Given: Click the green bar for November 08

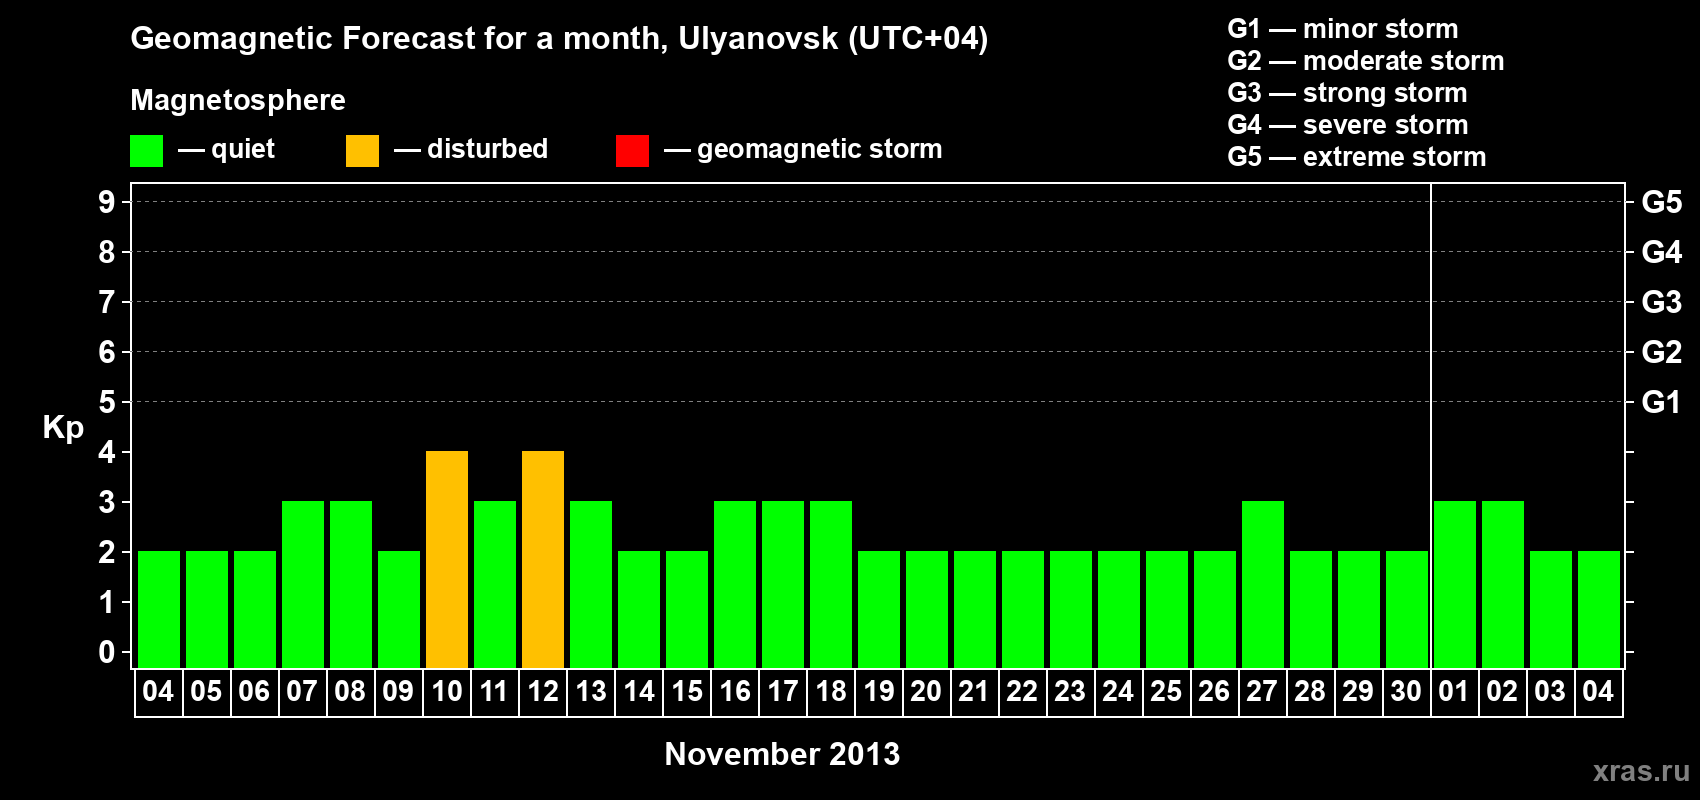Looking at the screenshot, I should [351, 584].
